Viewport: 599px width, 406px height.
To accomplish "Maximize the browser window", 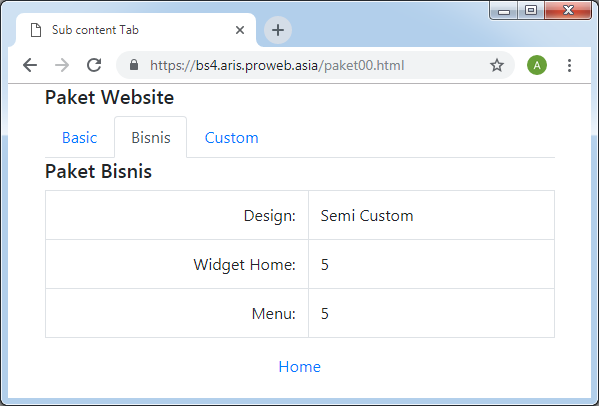I will pos(531,10).
